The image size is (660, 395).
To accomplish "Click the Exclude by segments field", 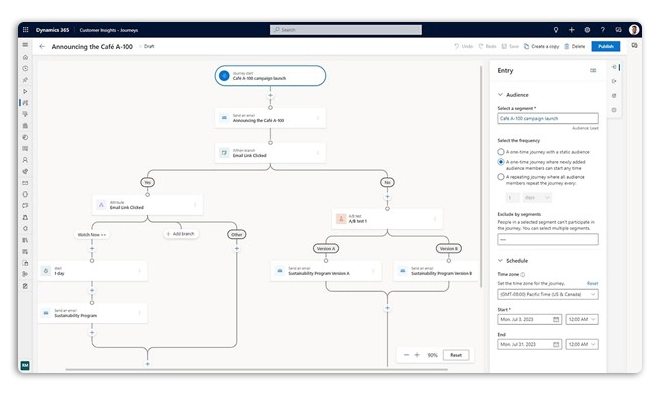I will [548, 240].
